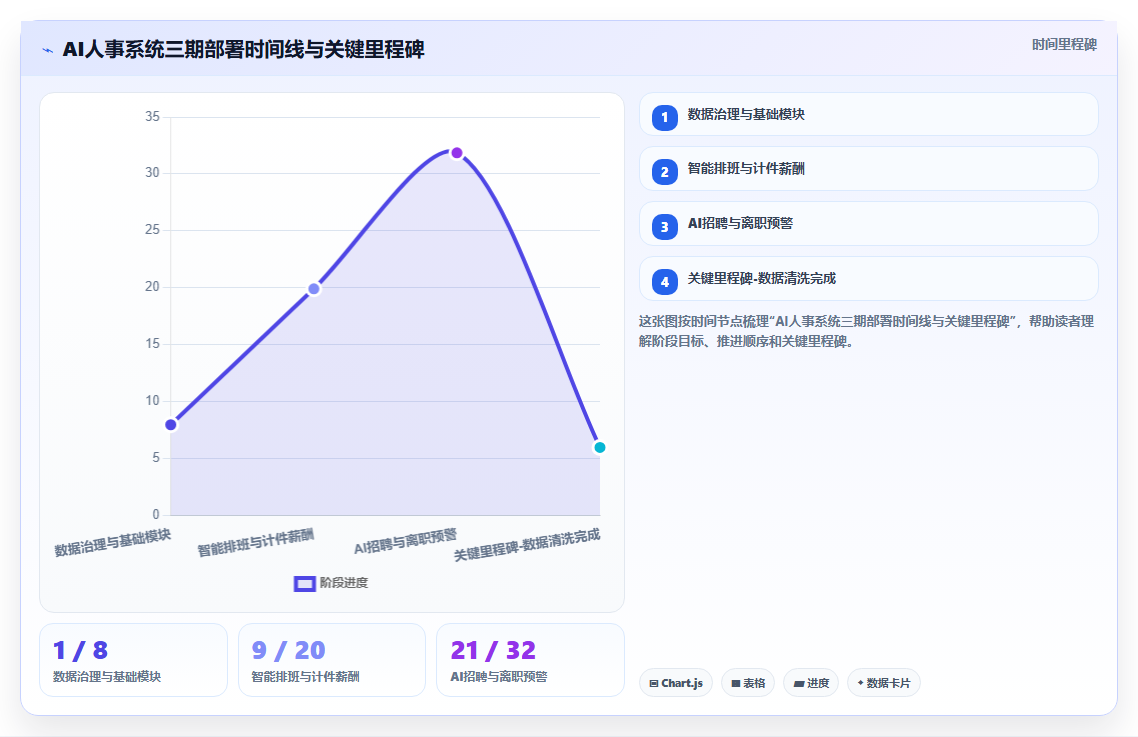
Task: Click number 2 badge for 智能排班与计件薪酬
Action: (x=664, y=172)
